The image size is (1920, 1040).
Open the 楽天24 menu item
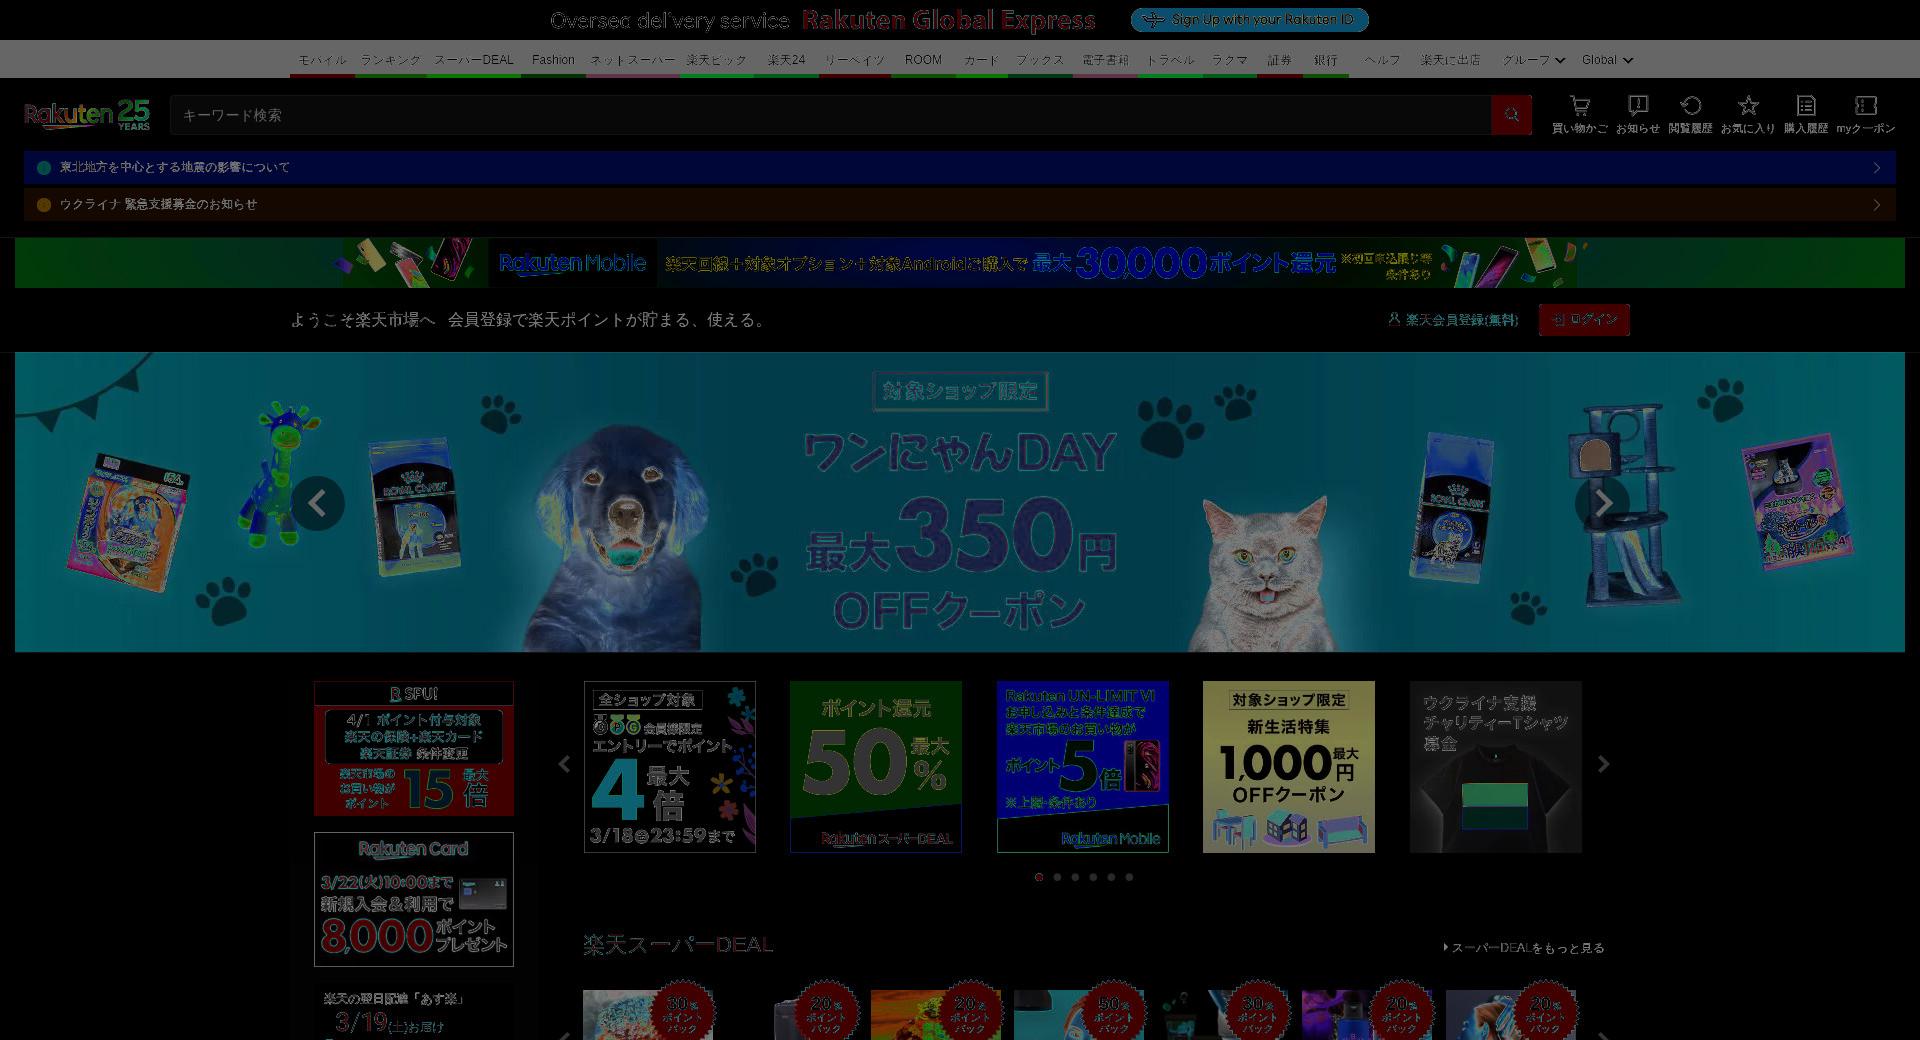[786, 60]
